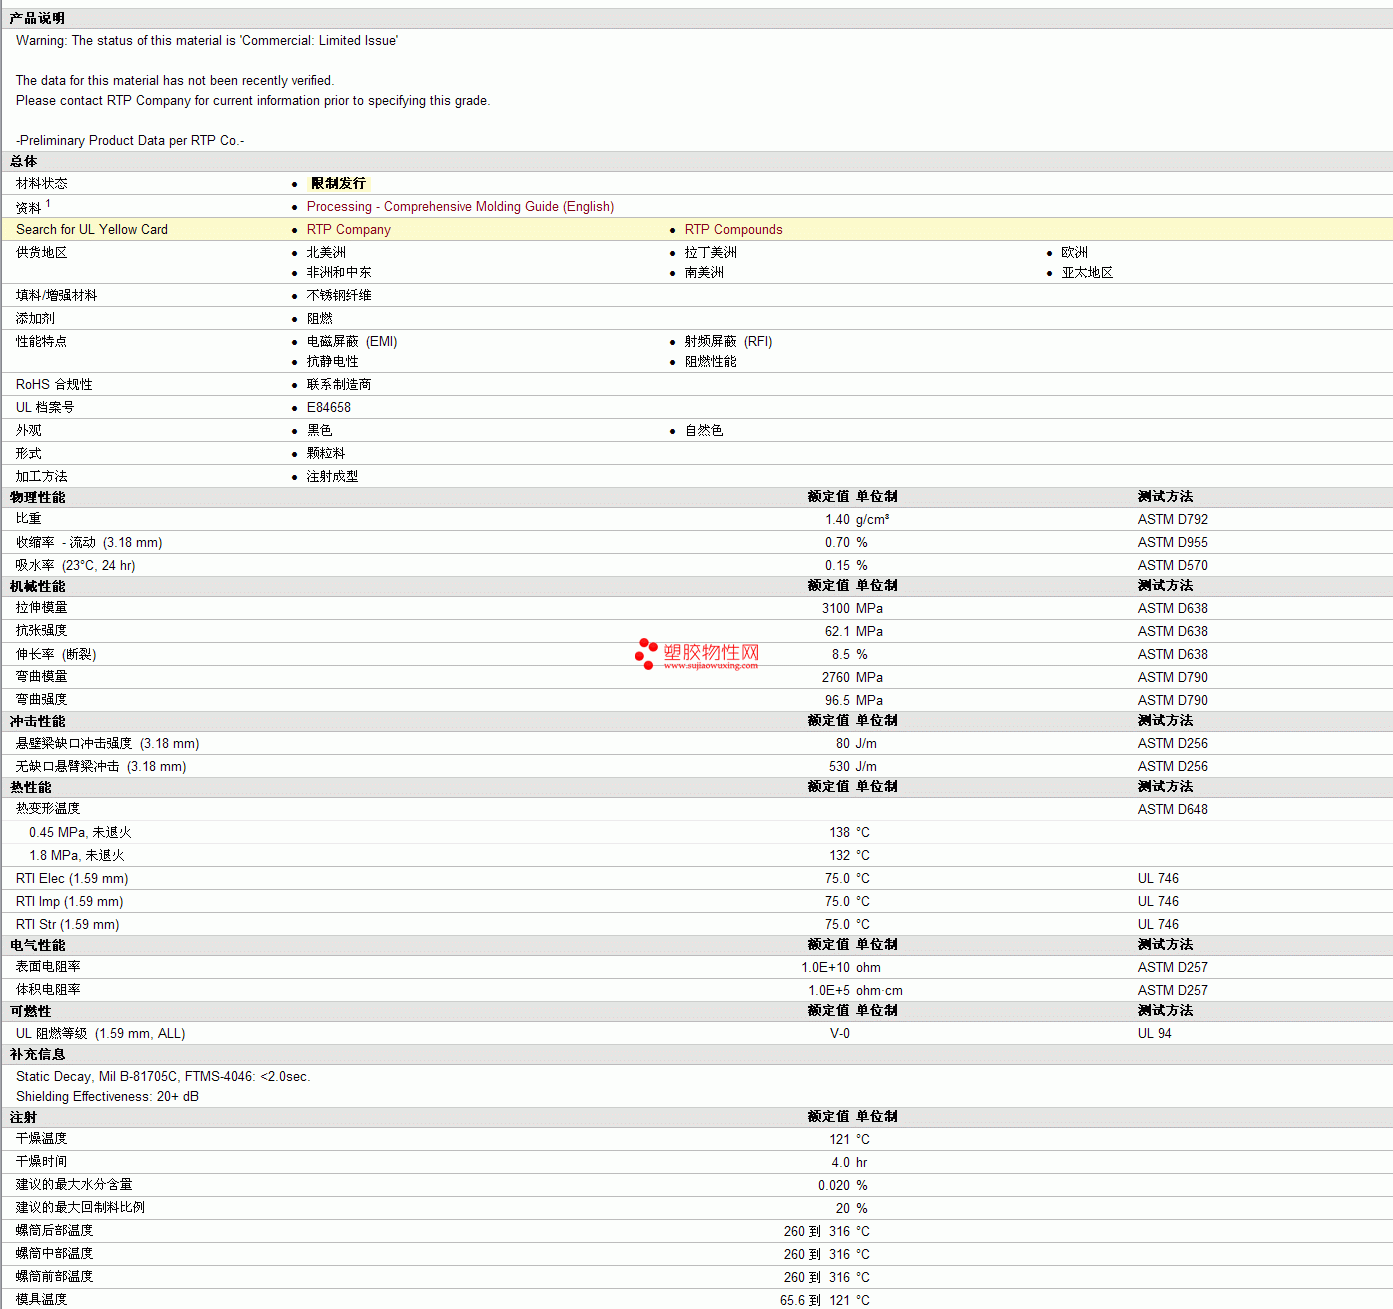Click the 总体 section header
Viewport: 1393px width, 1309px height.
click(24, 162)
